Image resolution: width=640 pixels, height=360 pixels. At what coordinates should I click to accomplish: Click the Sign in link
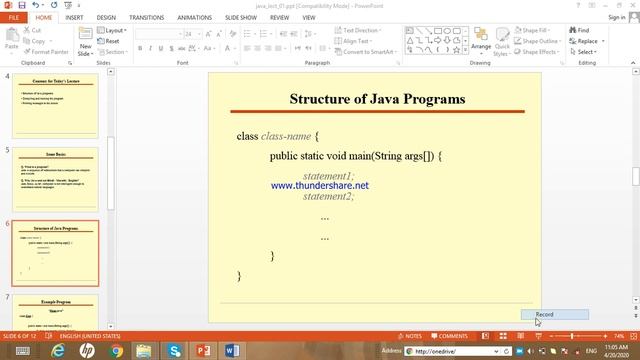(616, 17)
